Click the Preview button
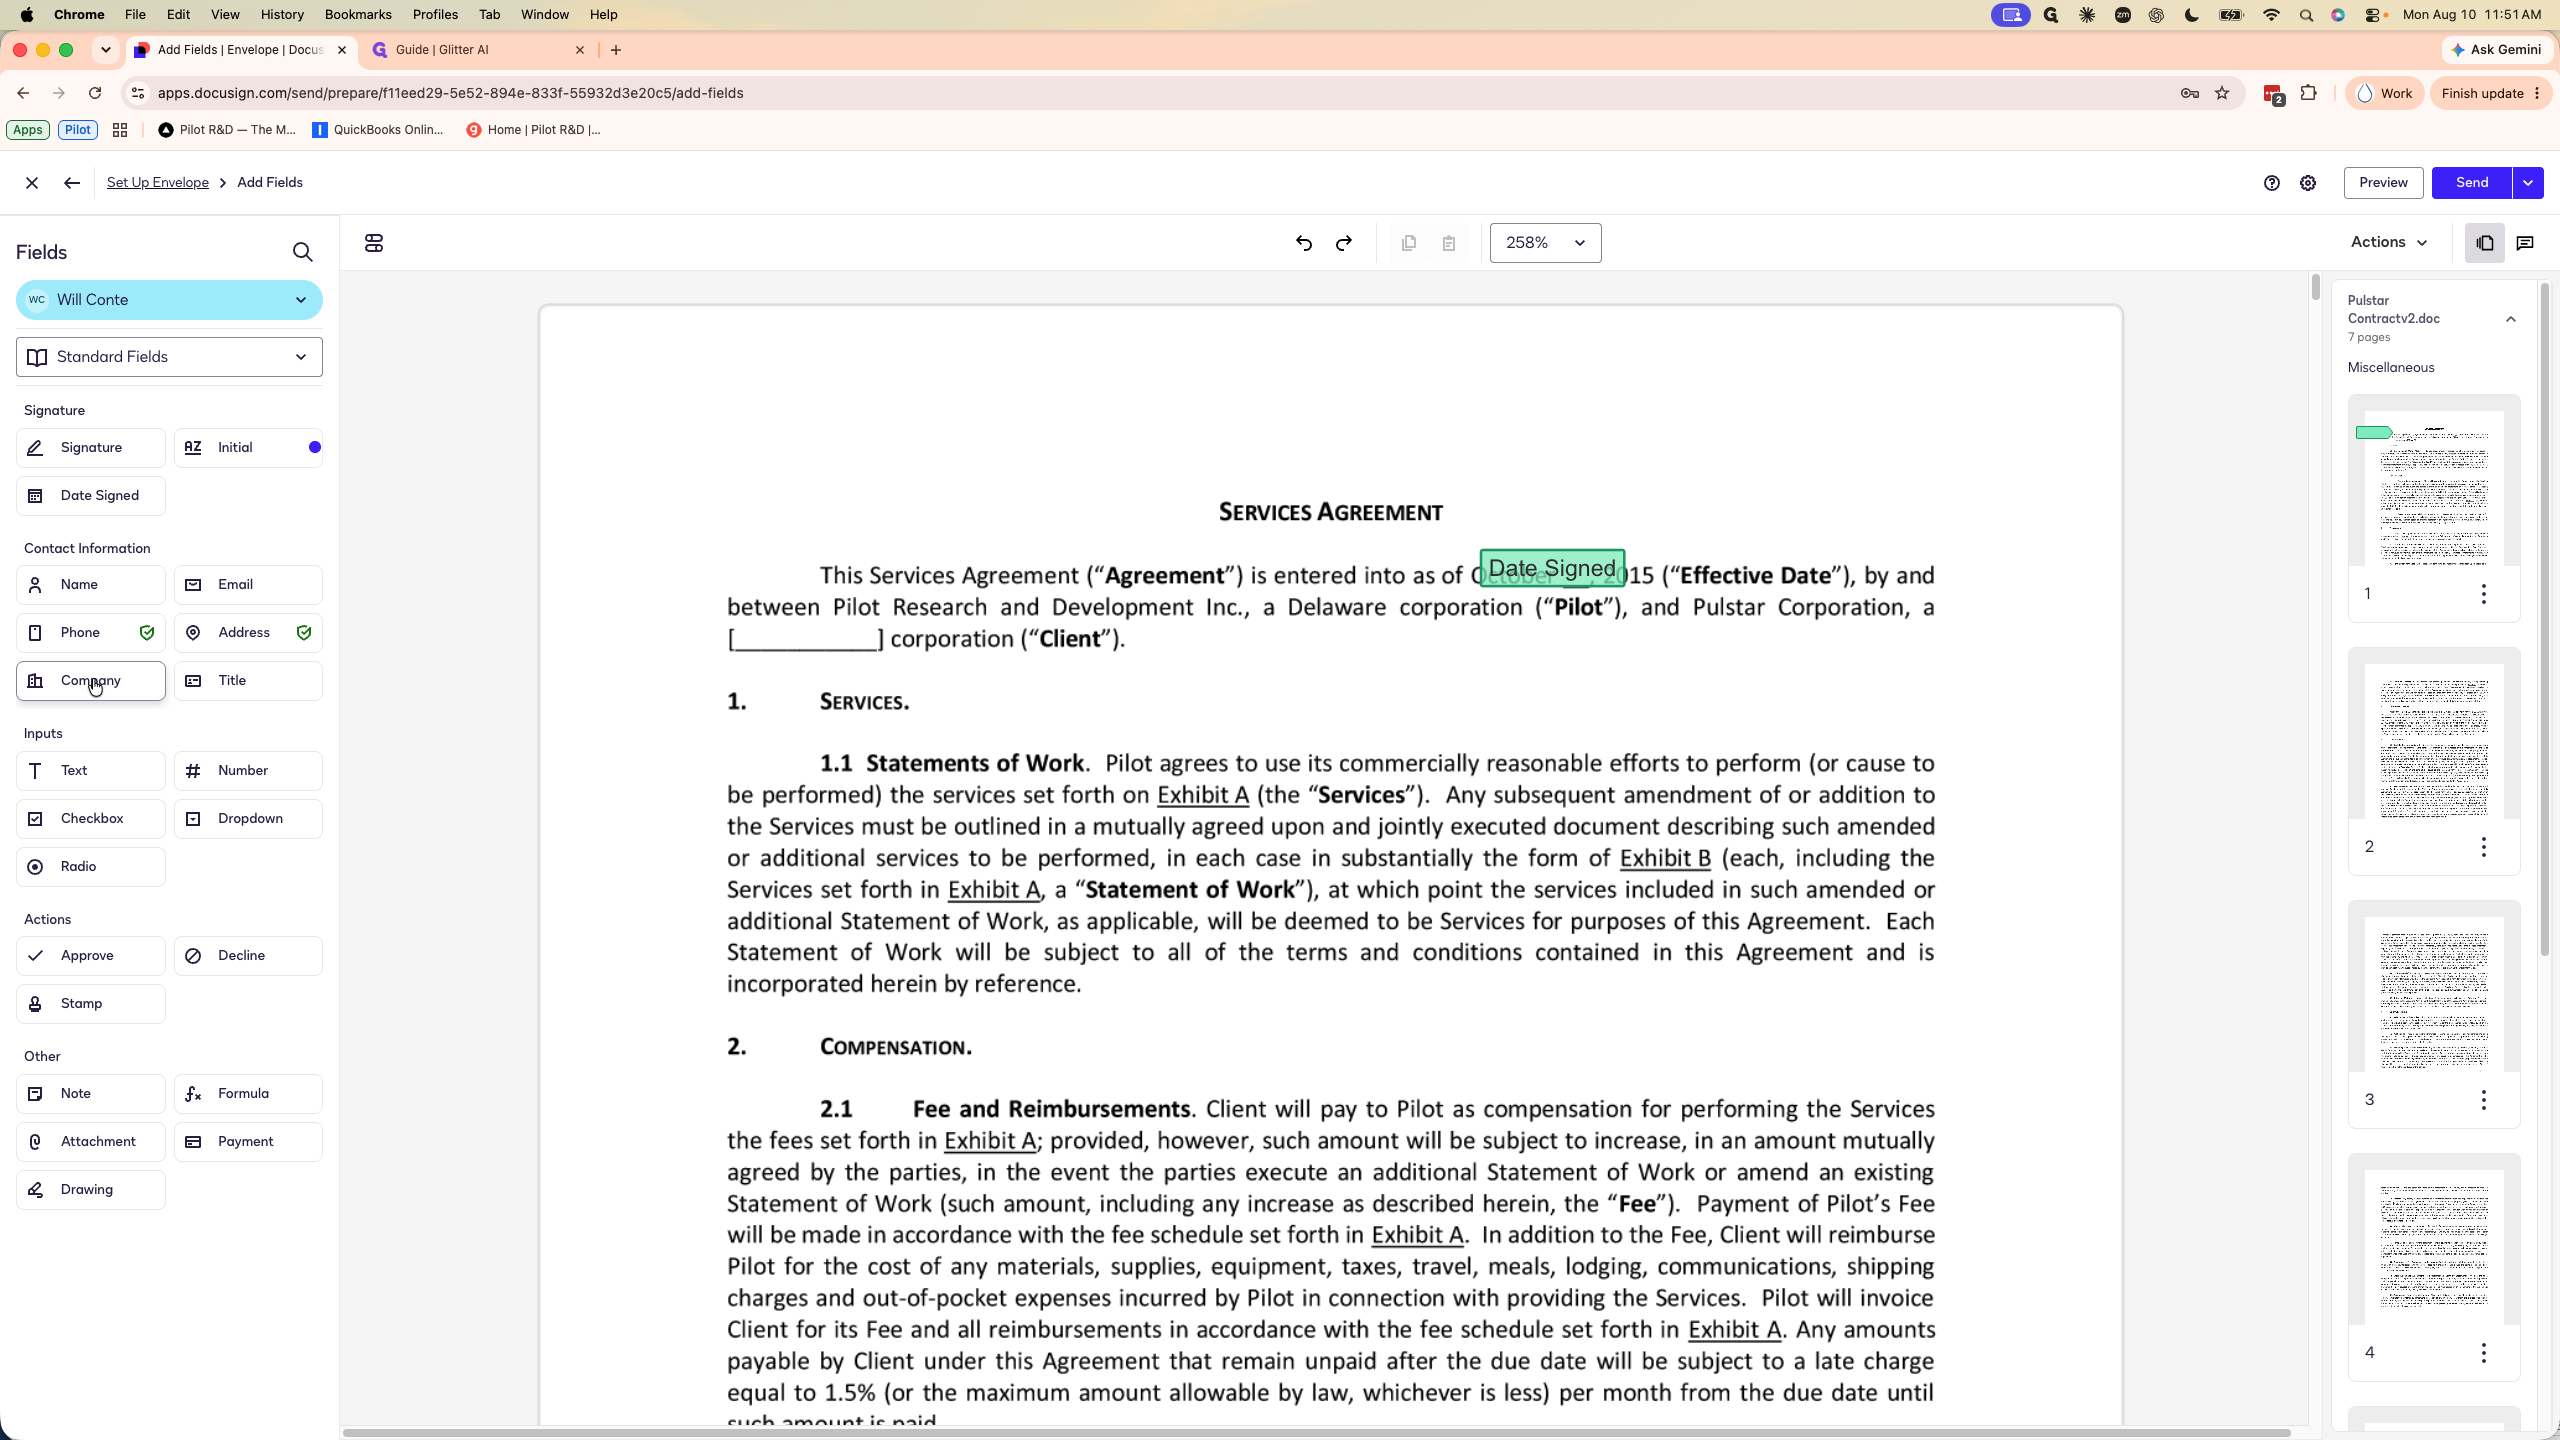Viewport: 2560px width, 1440px height. (x=2383, y=183)
